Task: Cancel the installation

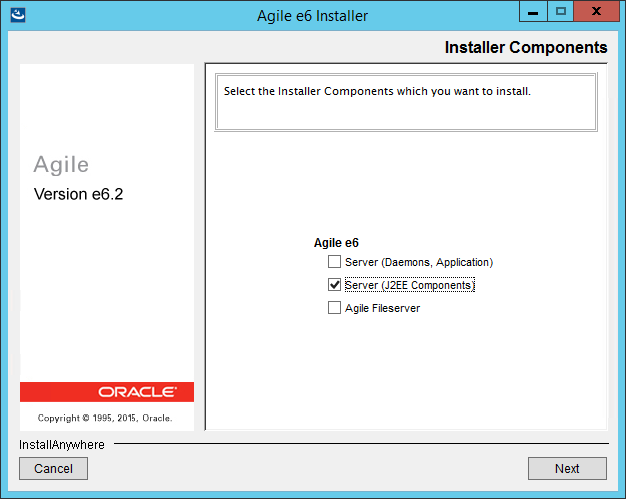Action: [x=53, y=468]
